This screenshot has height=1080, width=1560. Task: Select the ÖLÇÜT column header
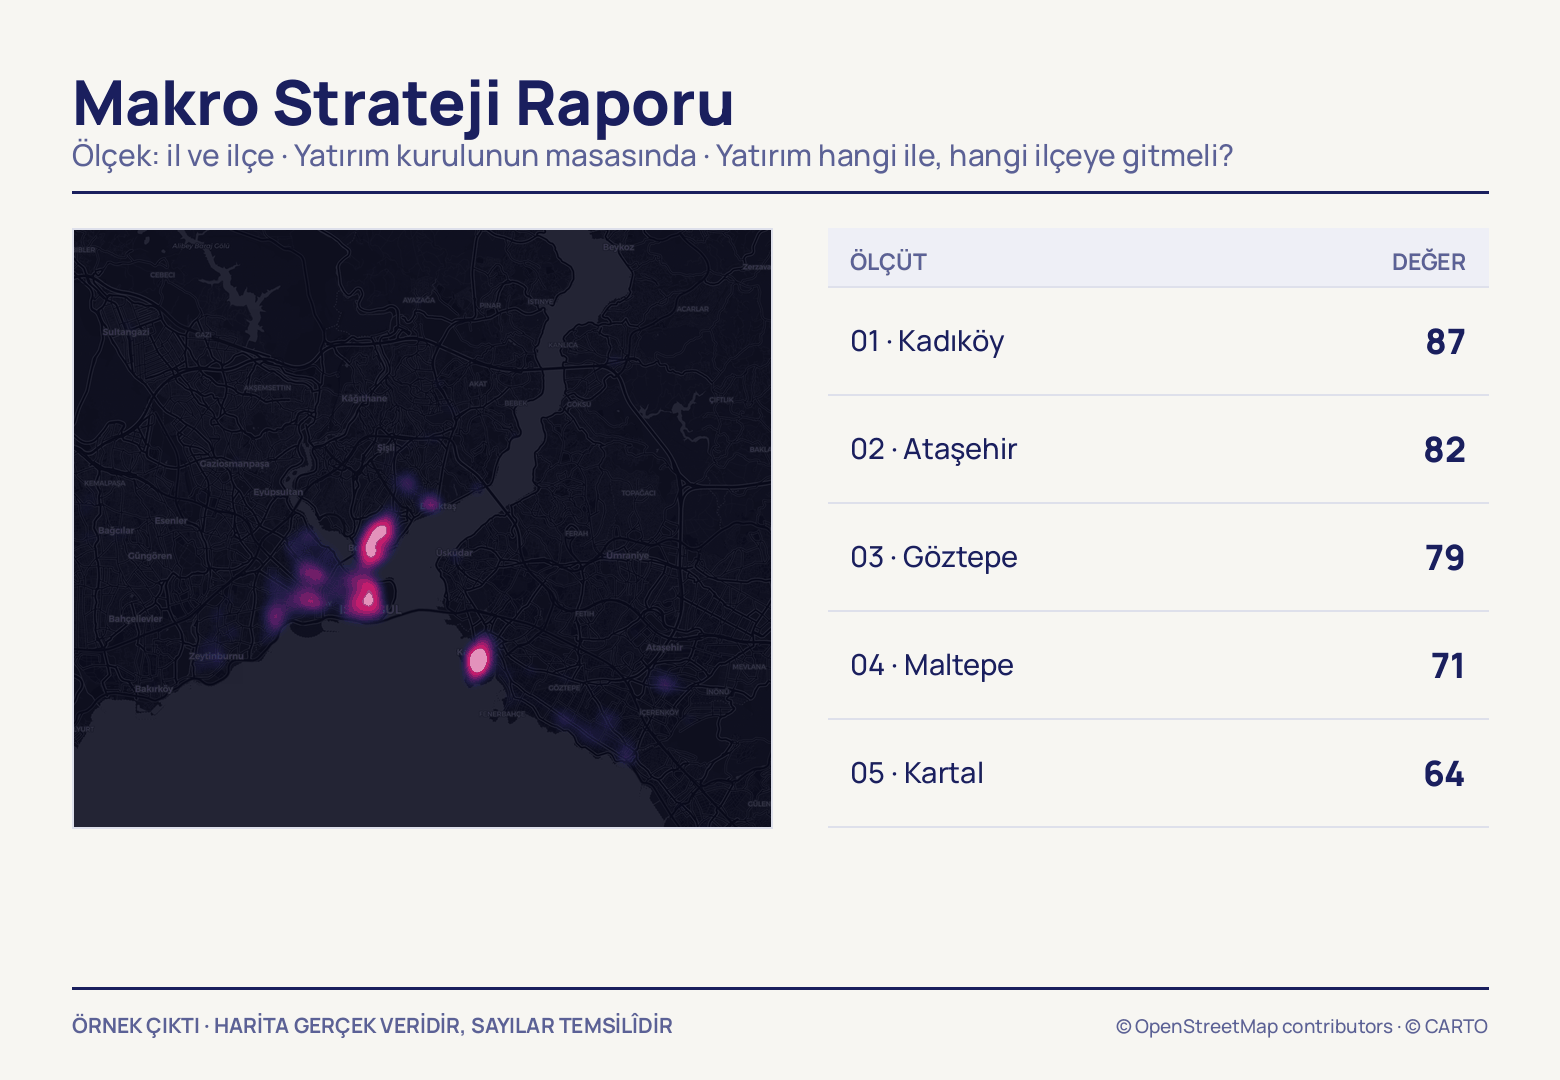point(888,262)
